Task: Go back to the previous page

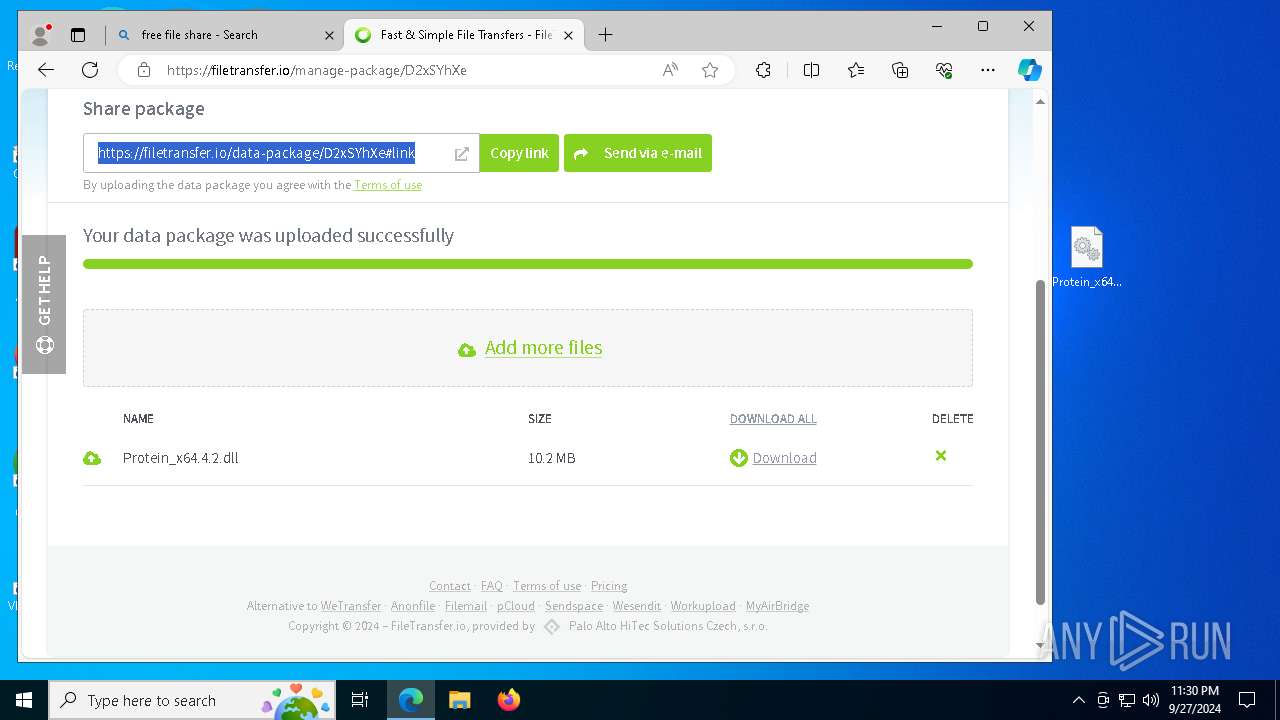Action: tap(46, 70)
